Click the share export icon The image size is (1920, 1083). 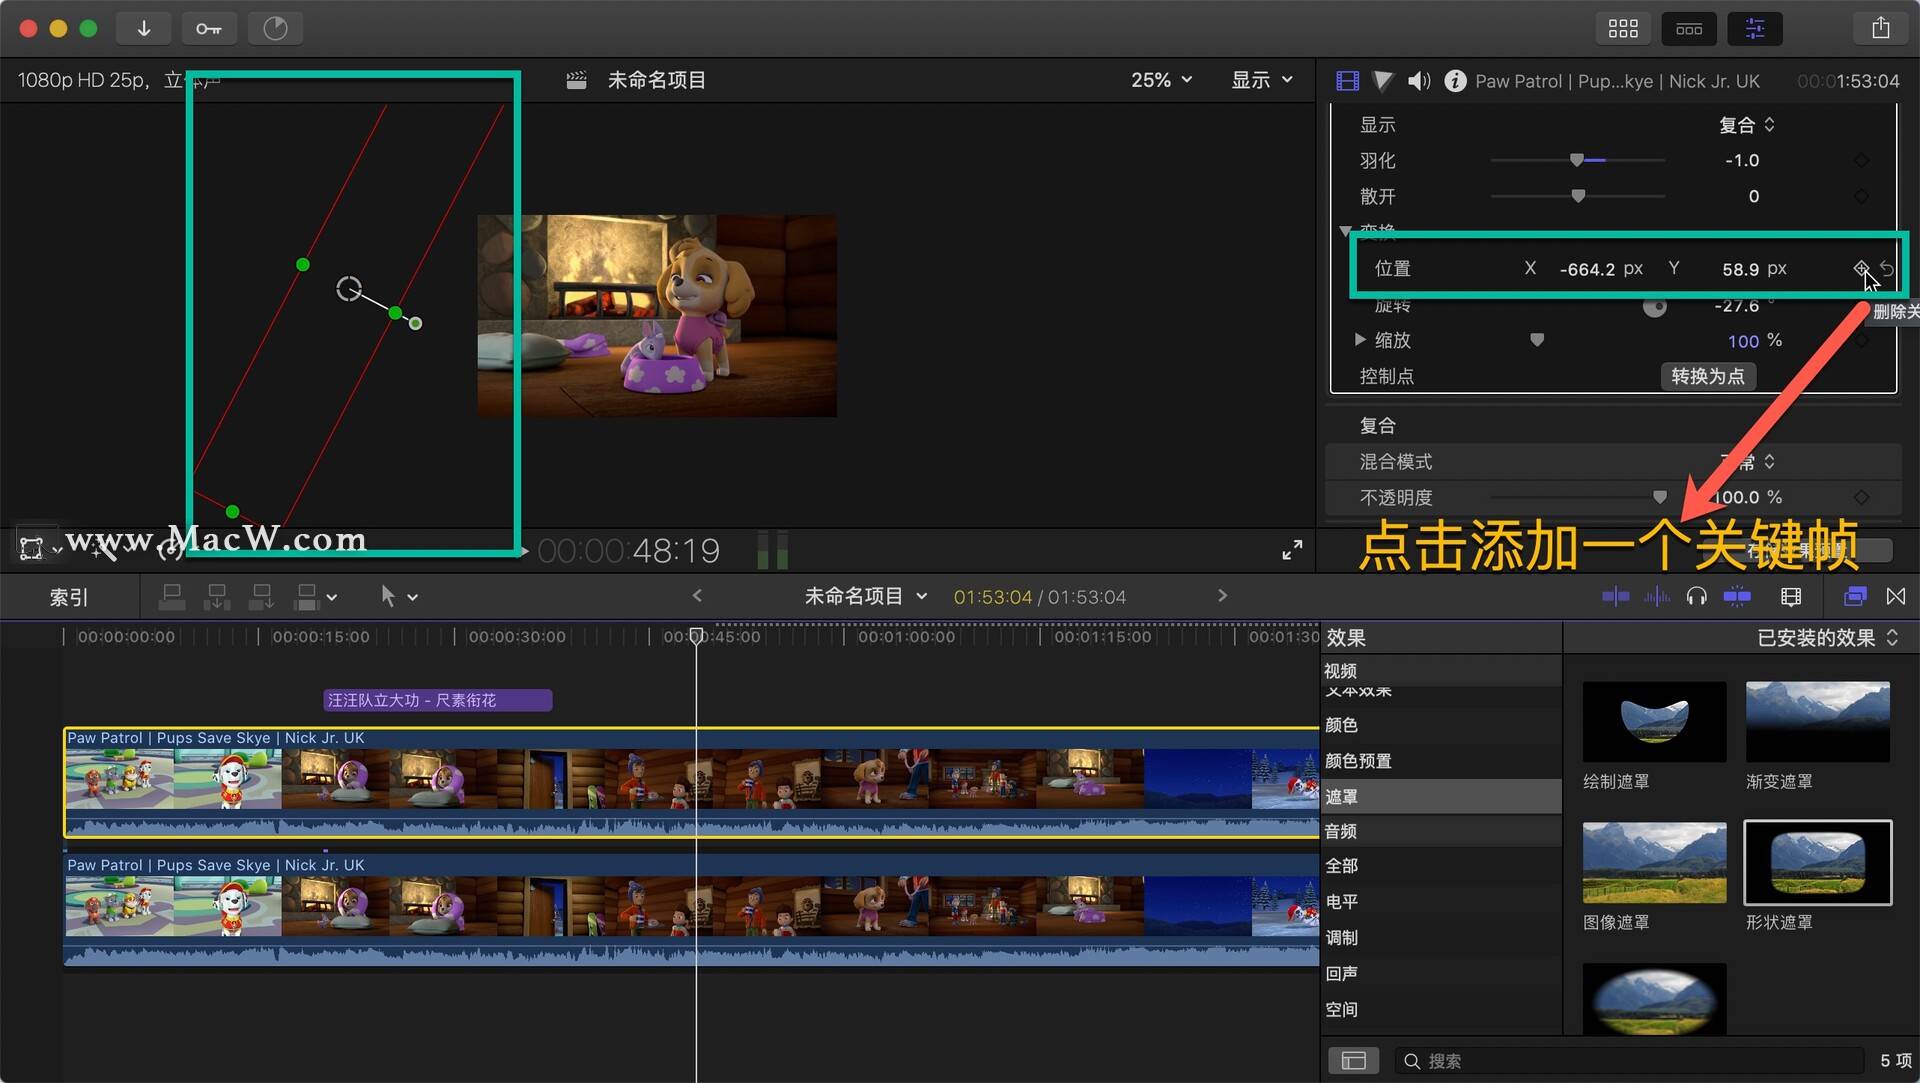point(1880,28)
